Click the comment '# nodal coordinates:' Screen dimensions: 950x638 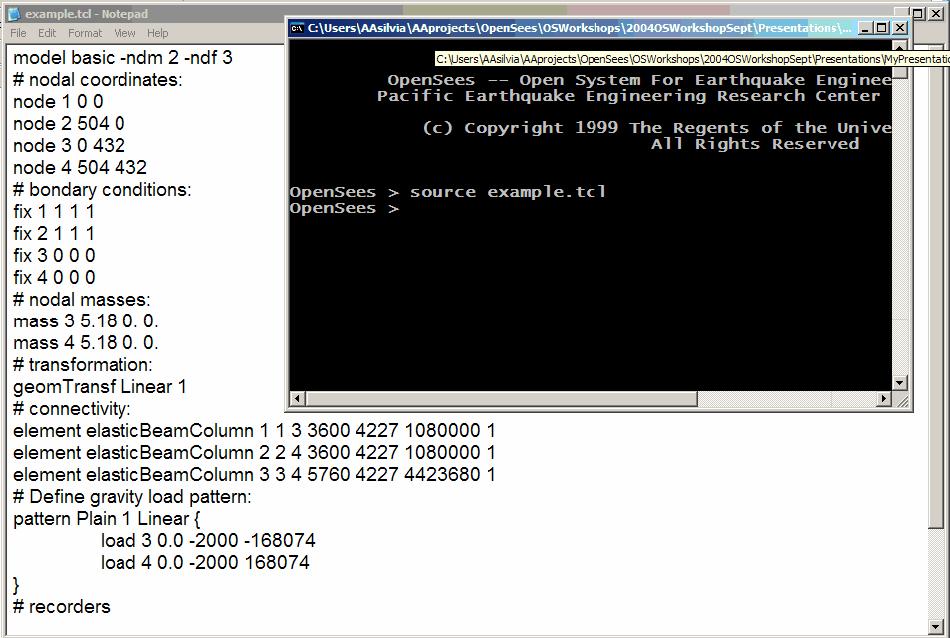point(98,79)
